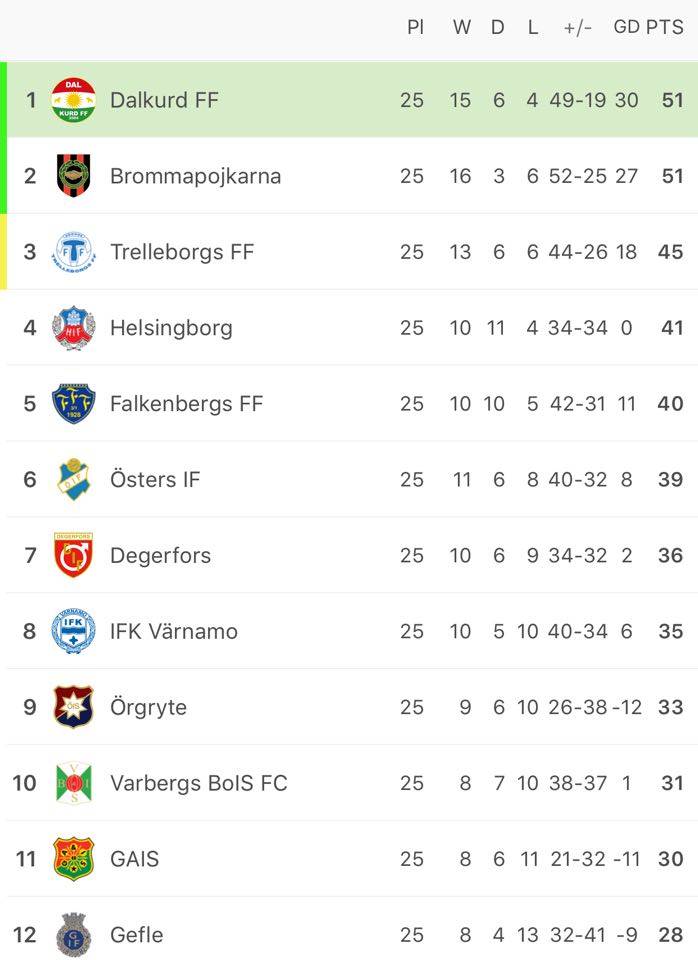Open the Falkenbergs FF badge
This screenshot has height=960, width=698.
click(73, 404)
